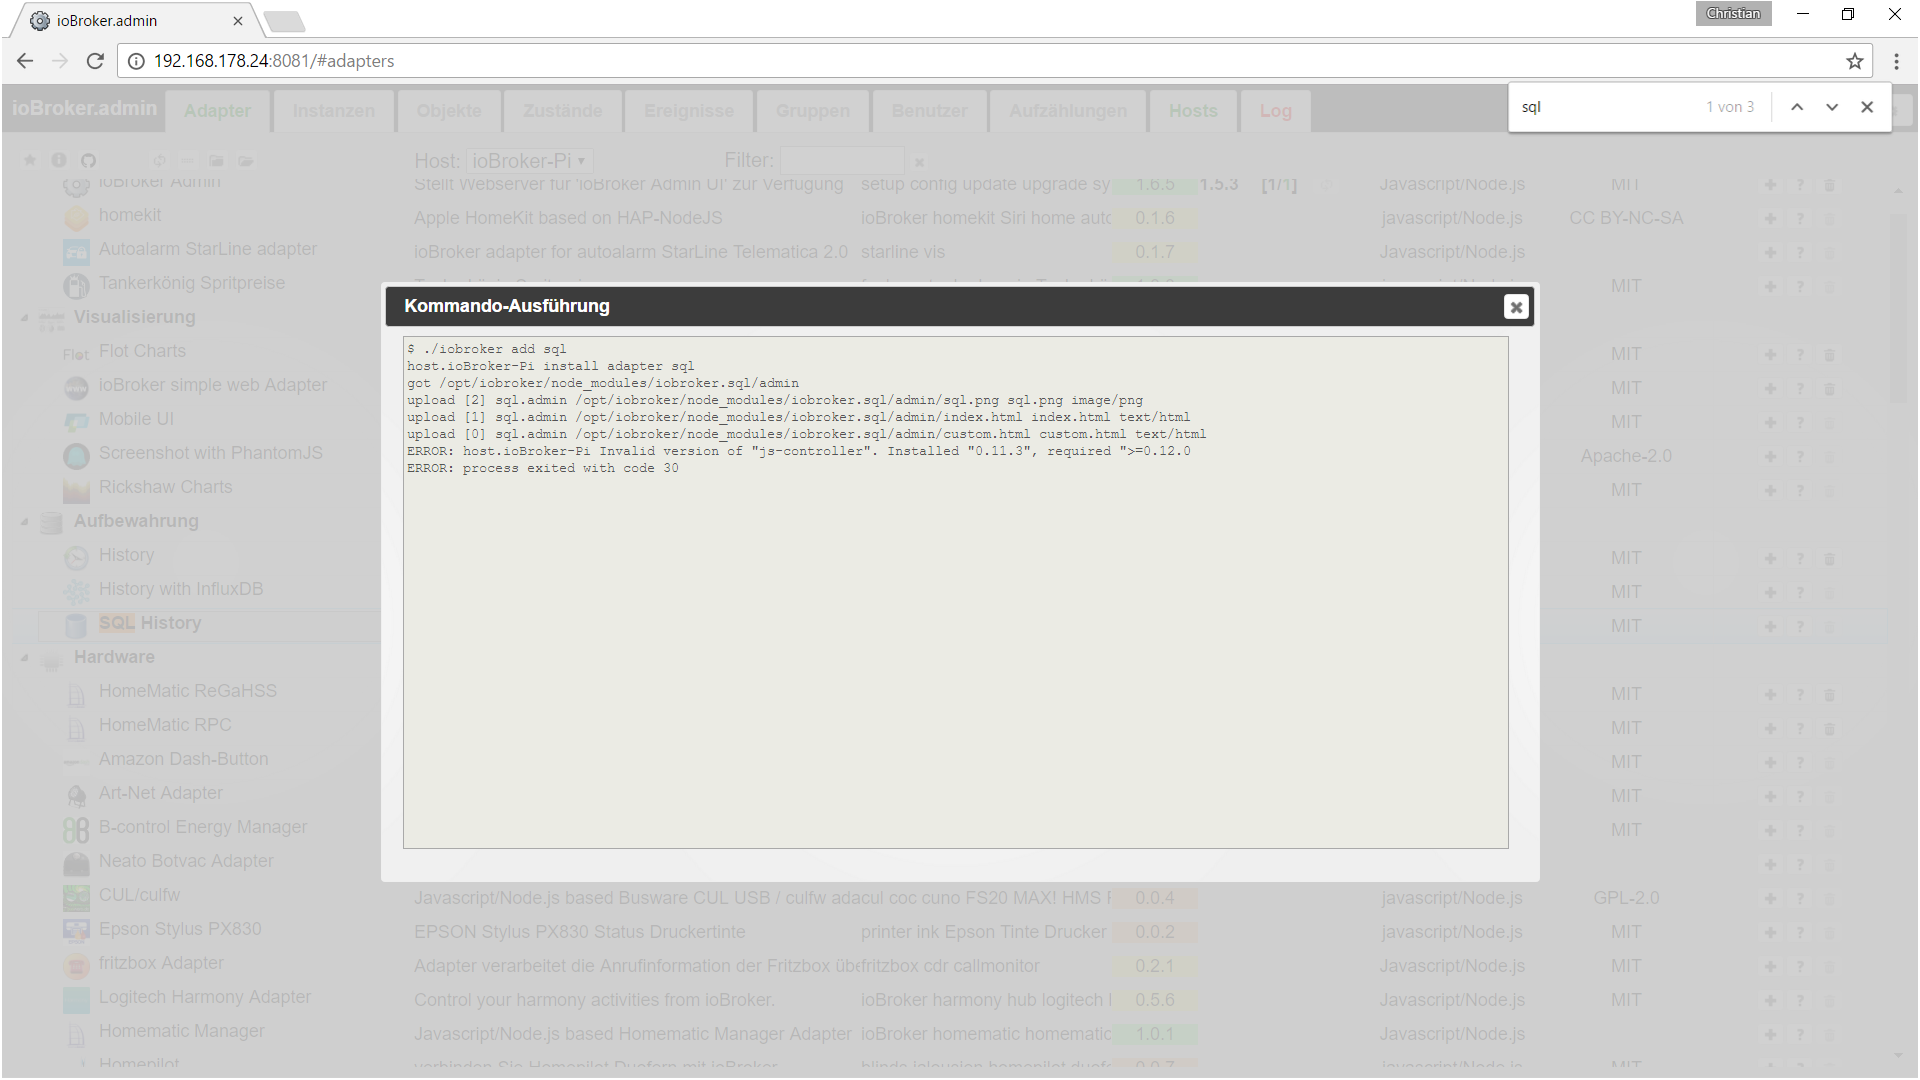Switch to the Hosts tab
This screenshot has height=1080, width=1920.
pos(1193,111)
